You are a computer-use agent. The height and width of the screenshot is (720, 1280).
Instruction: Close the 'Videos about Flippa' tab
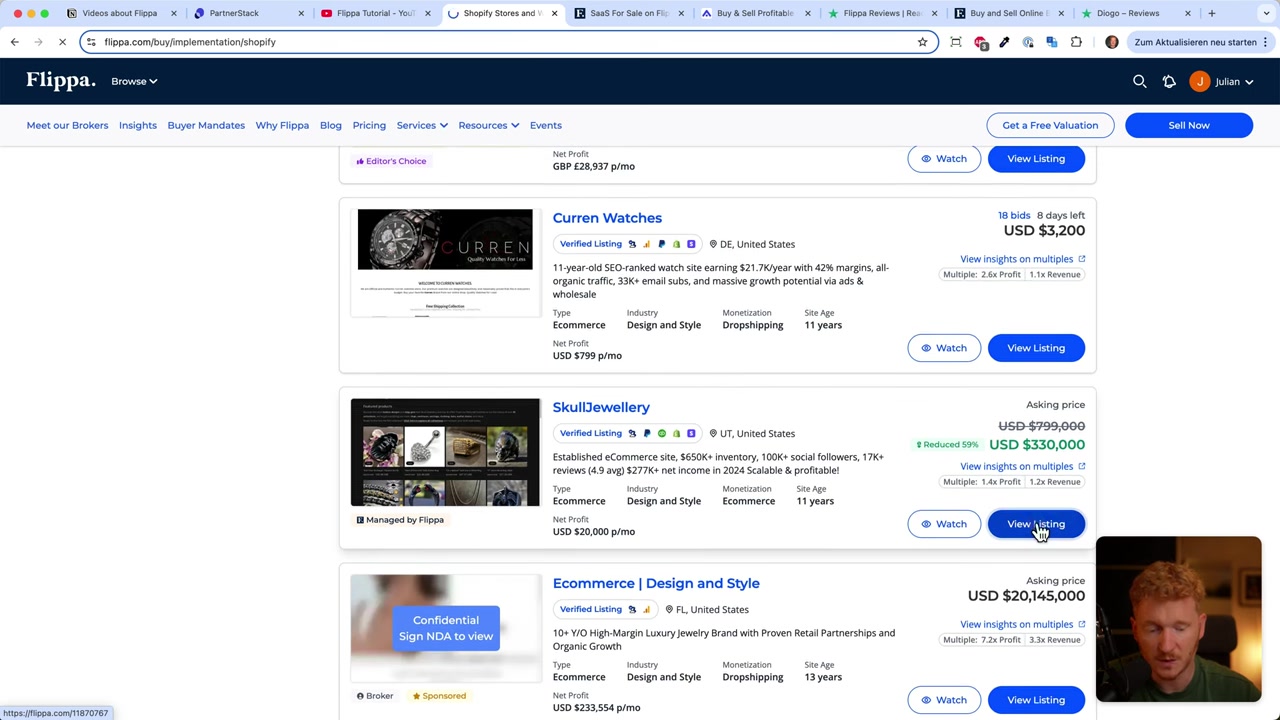(174, 13)
